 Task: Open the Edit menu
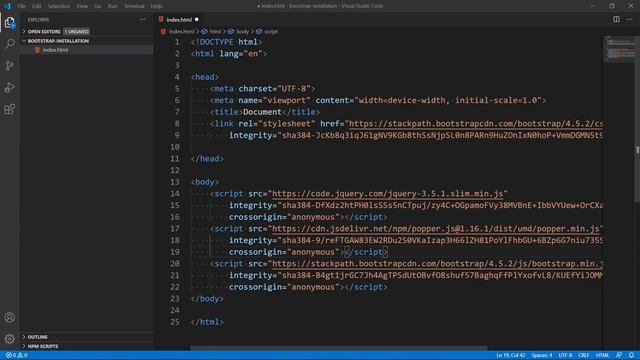click(x=37, y=6)
